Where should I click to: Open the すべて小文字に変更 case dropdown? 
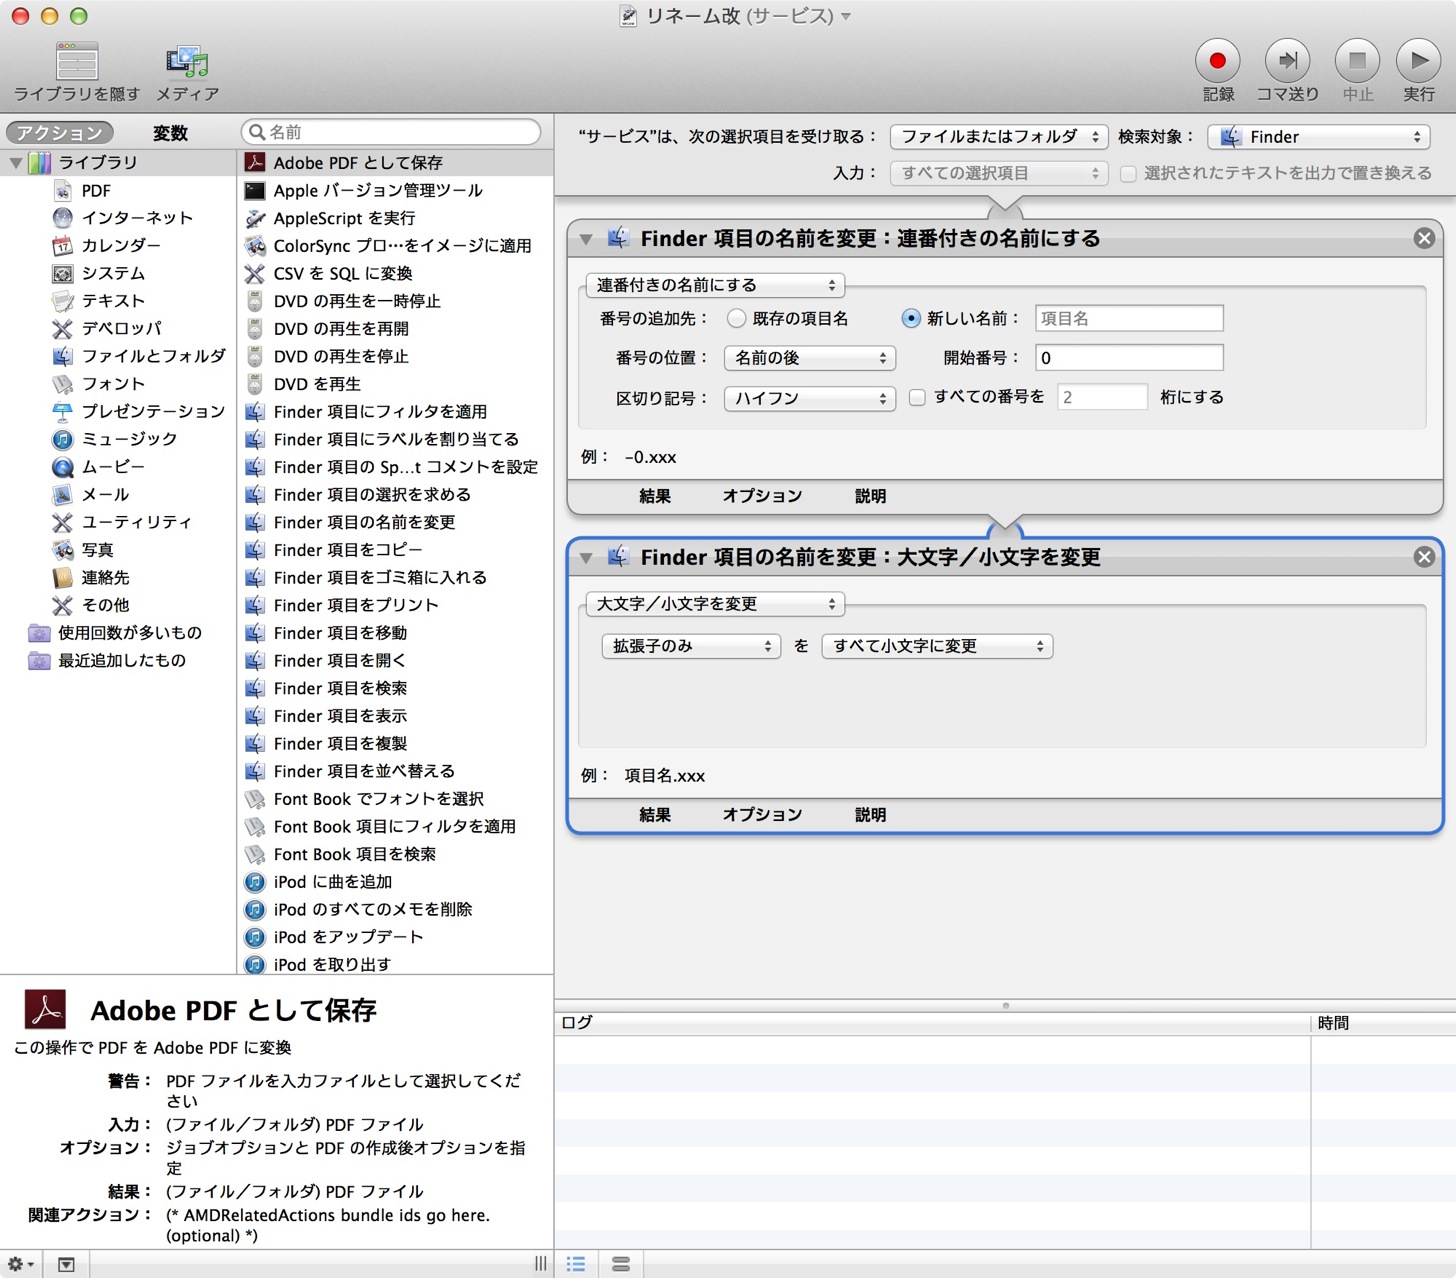(938, 647)
